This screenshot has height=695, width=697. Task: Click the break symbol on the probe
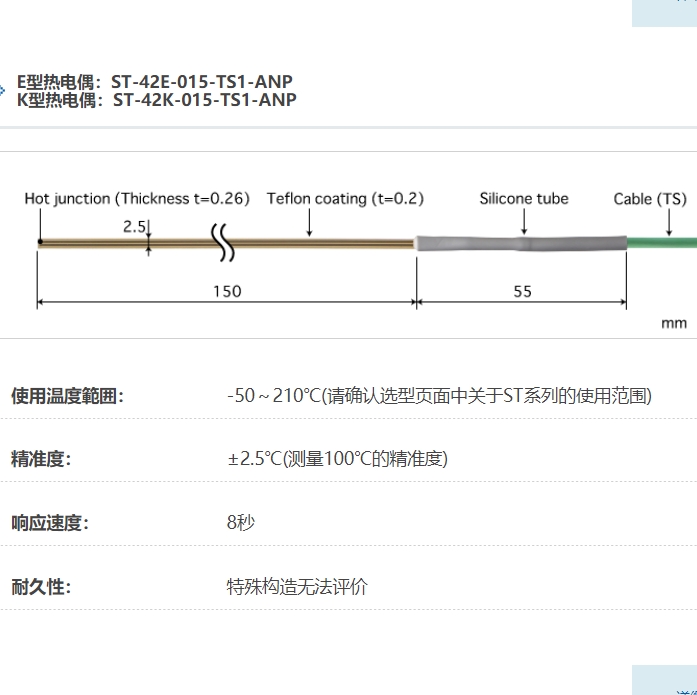coord(222,243)
